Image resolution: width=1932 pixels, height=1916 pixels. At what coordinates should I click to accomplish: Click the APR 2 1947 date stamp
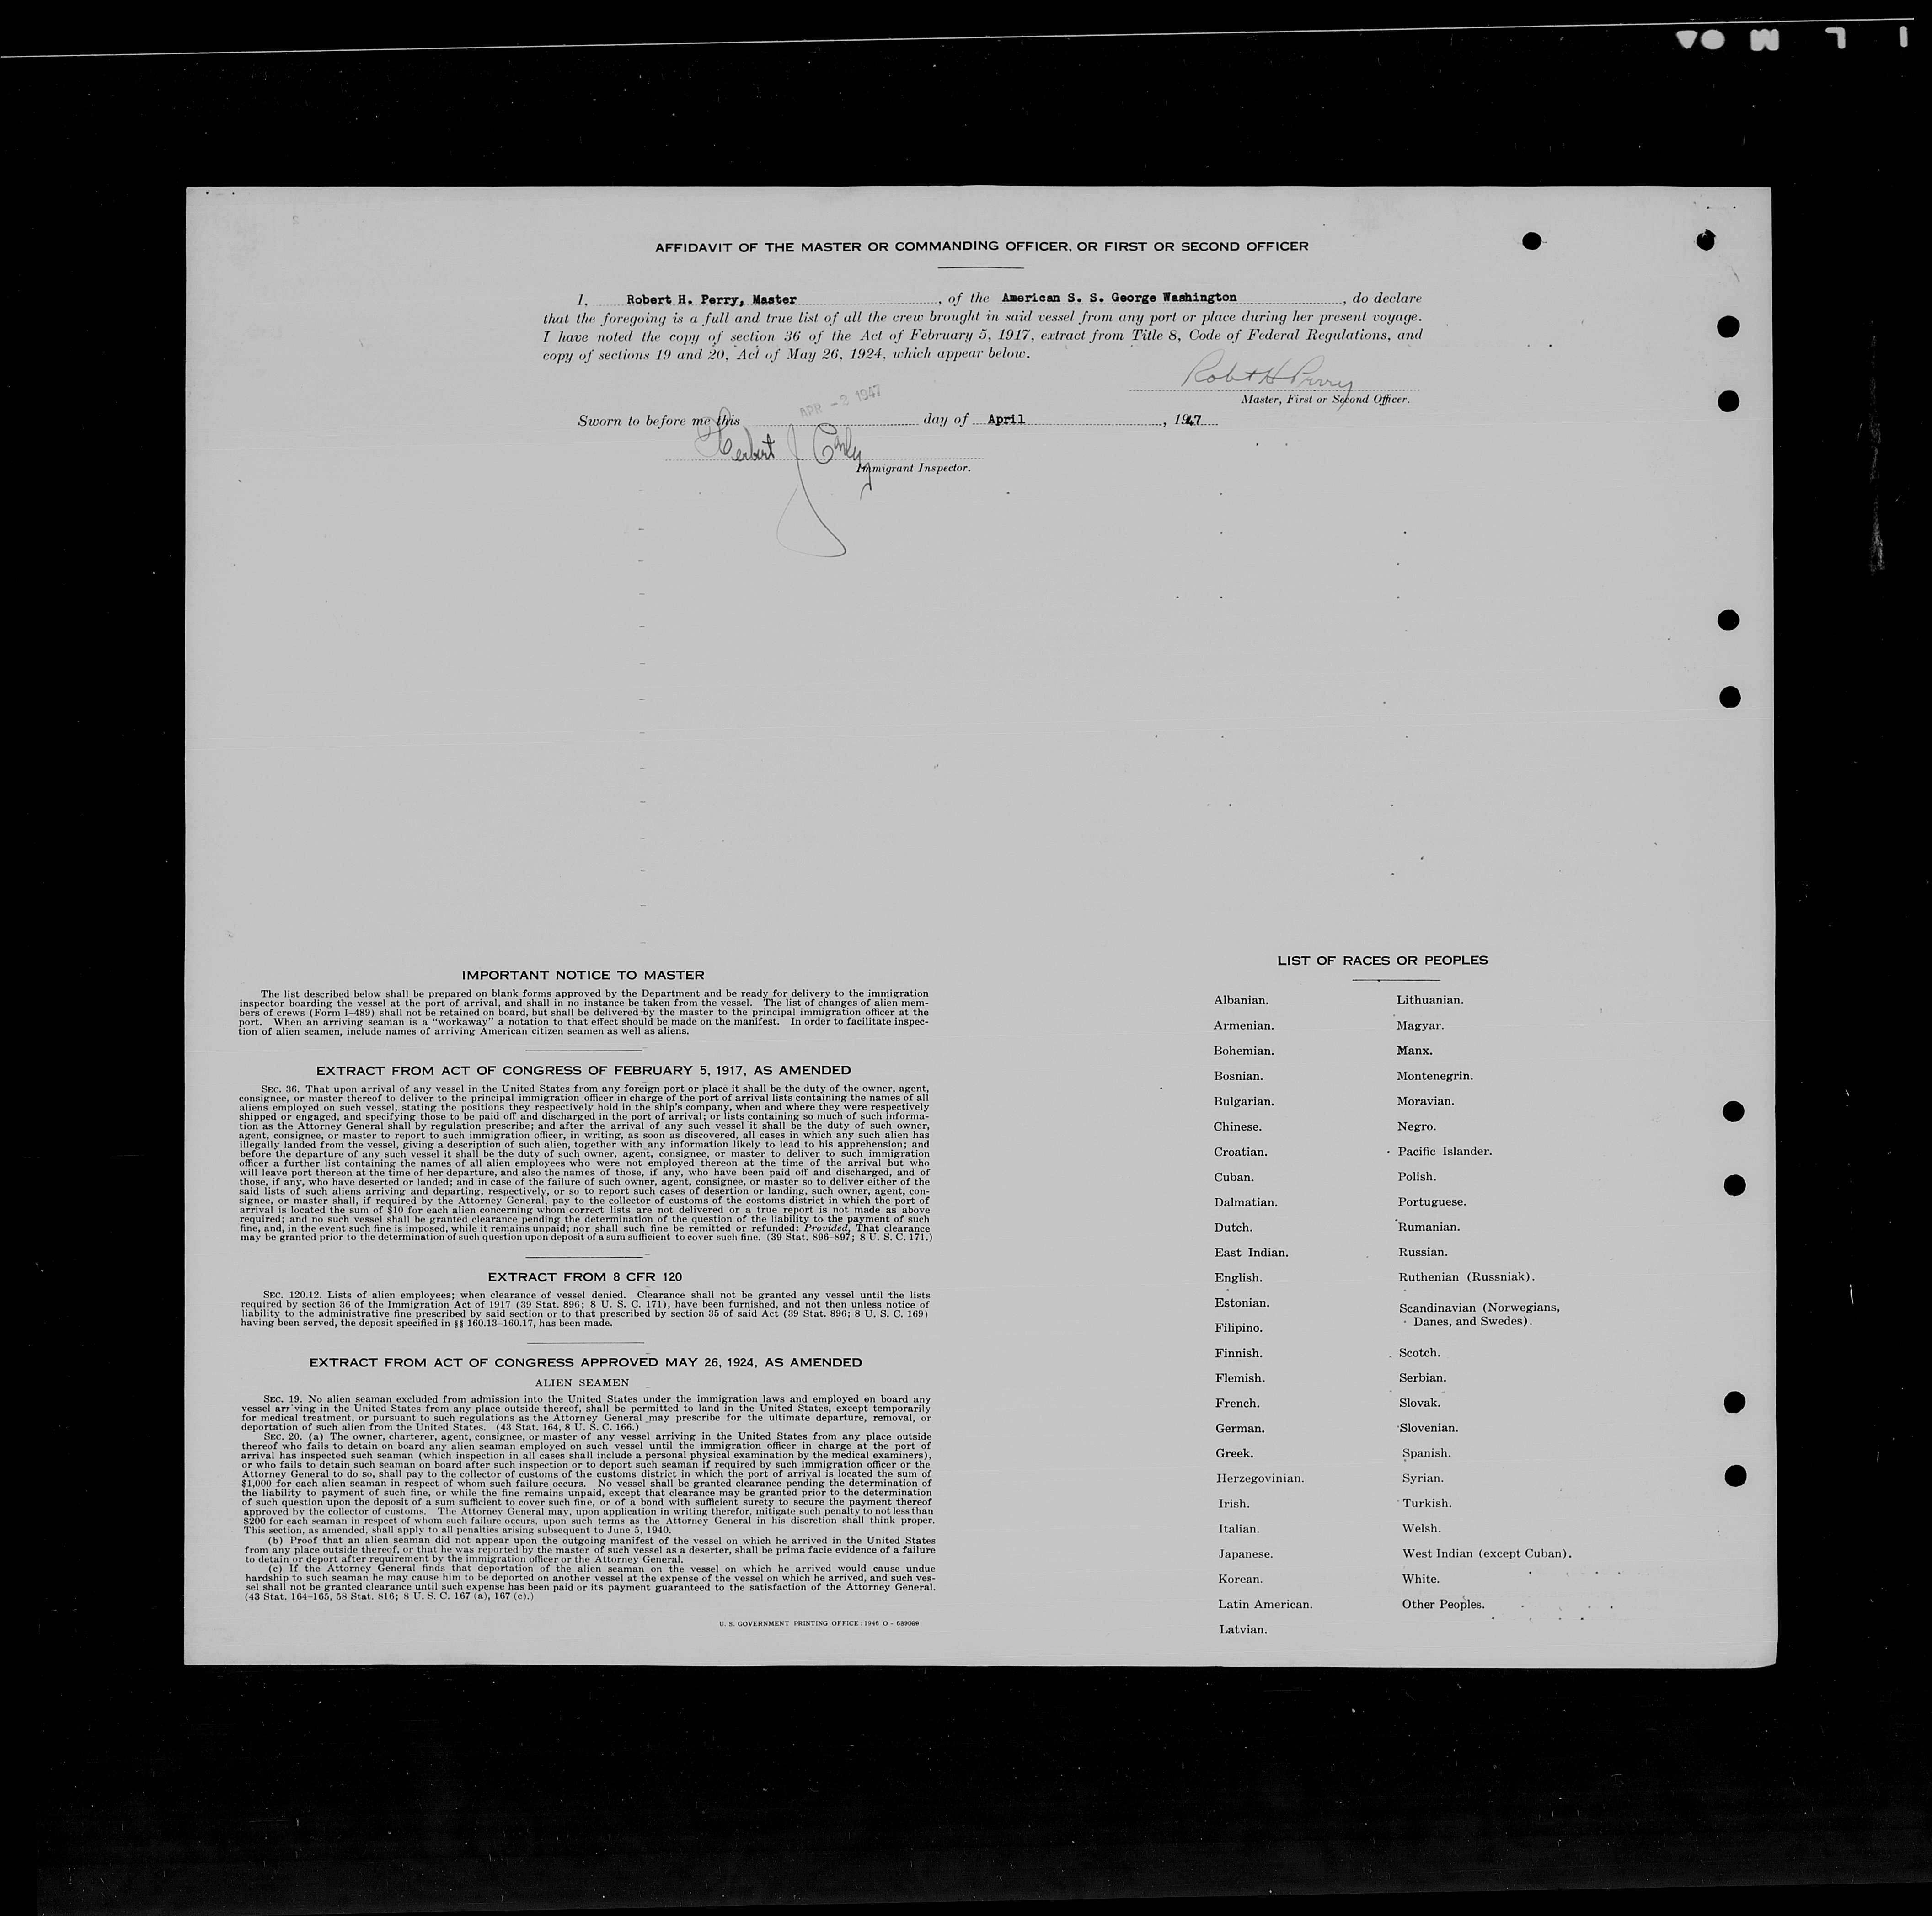[x=839, y=402]
